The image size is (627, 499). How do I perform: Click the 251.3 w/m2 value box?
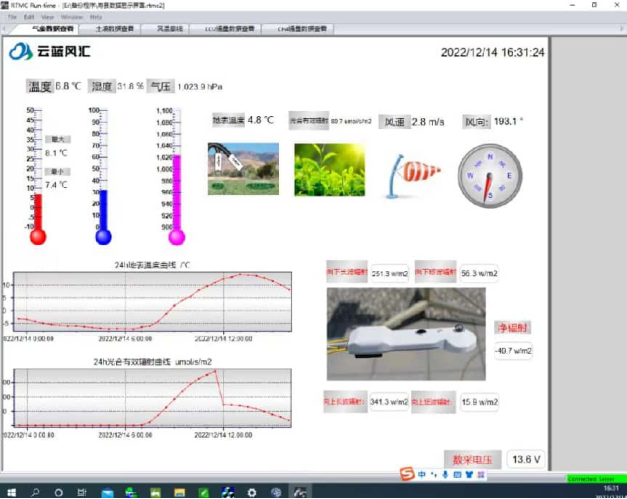[x=389, y=273]
